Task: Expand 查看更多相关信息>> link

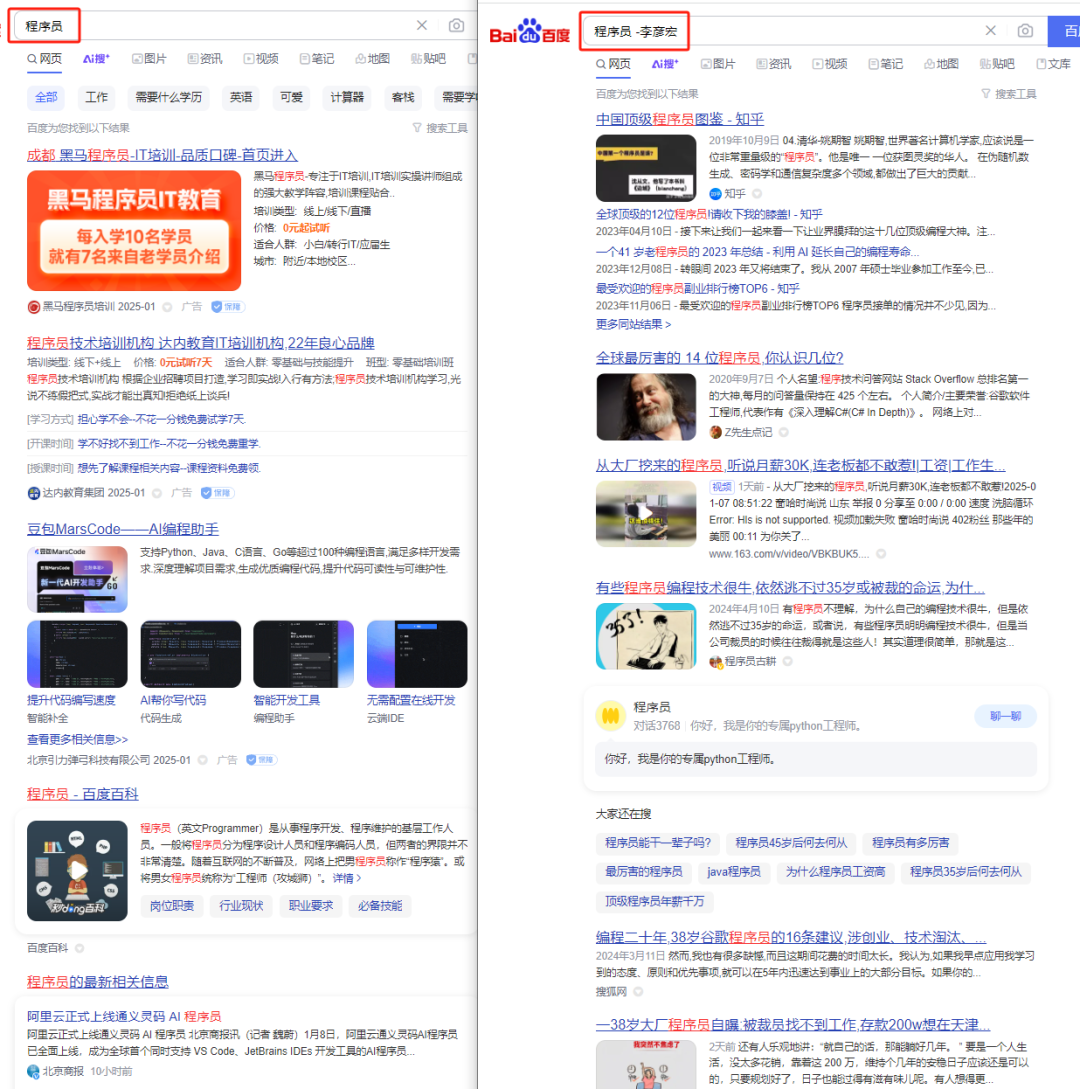Action: 77,740
